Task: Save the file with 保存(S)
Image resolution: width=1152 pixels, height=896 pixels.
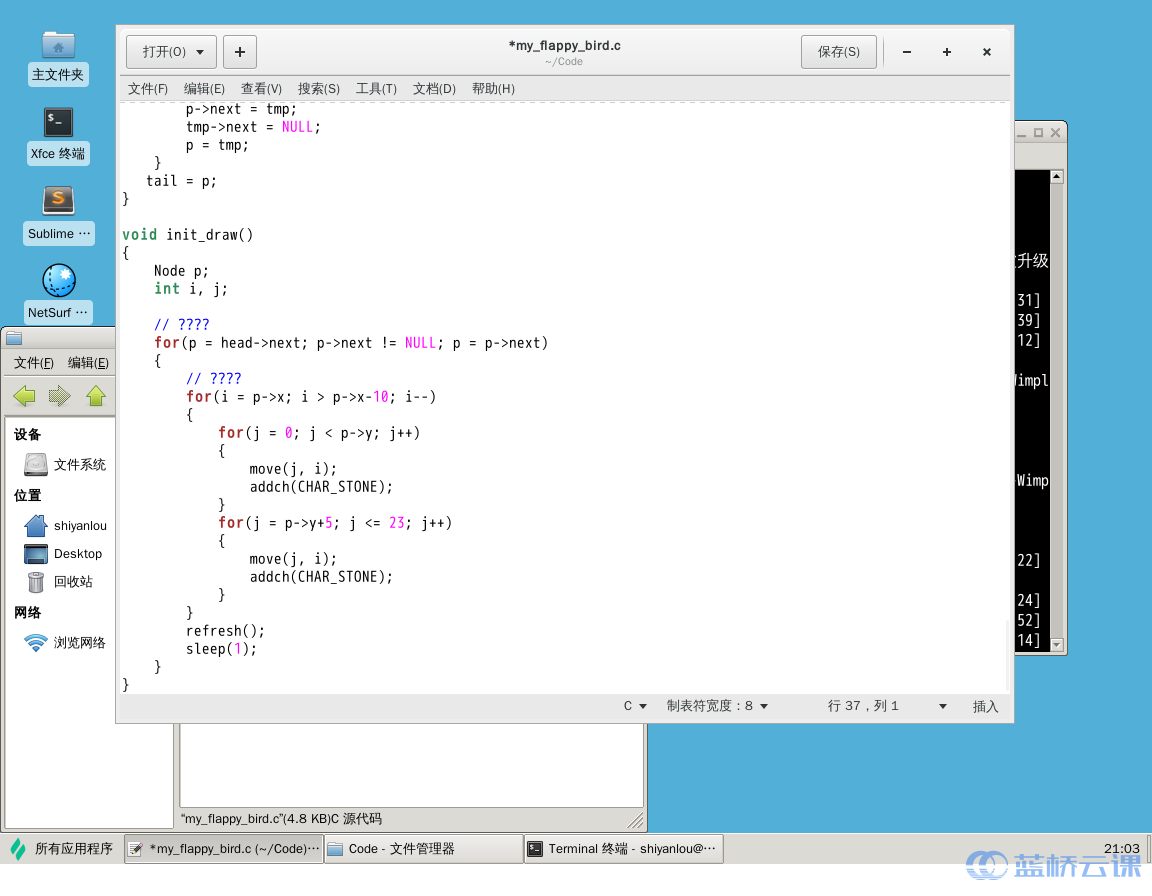Action: click(838, 51)
